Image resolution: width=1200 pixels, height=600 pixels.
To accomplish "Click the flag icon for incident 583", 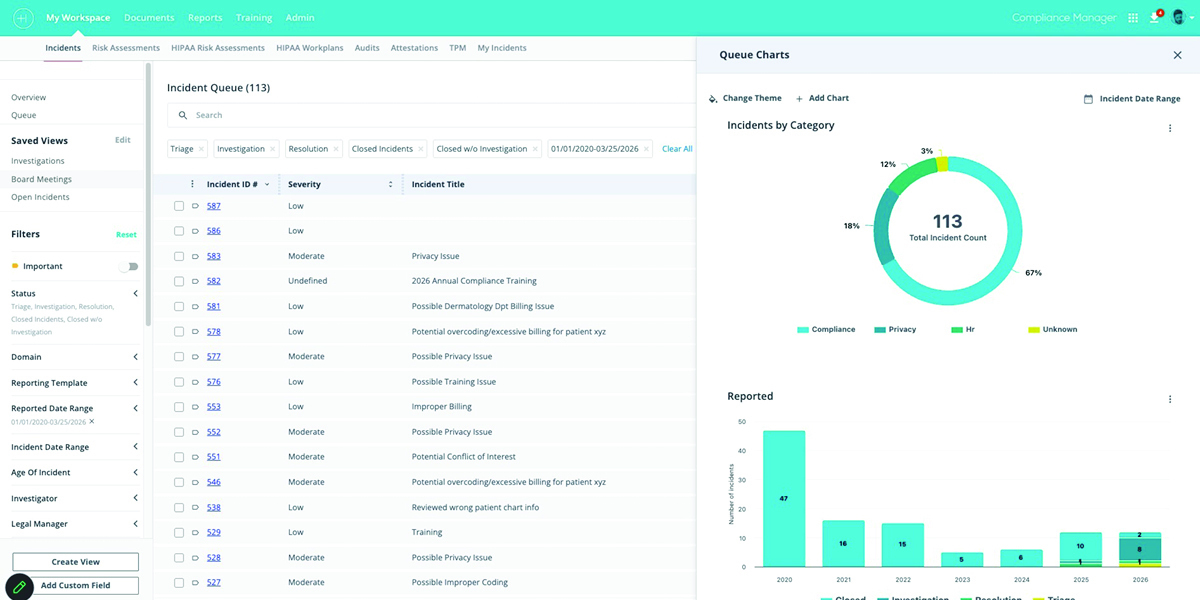I will [195, 256].
